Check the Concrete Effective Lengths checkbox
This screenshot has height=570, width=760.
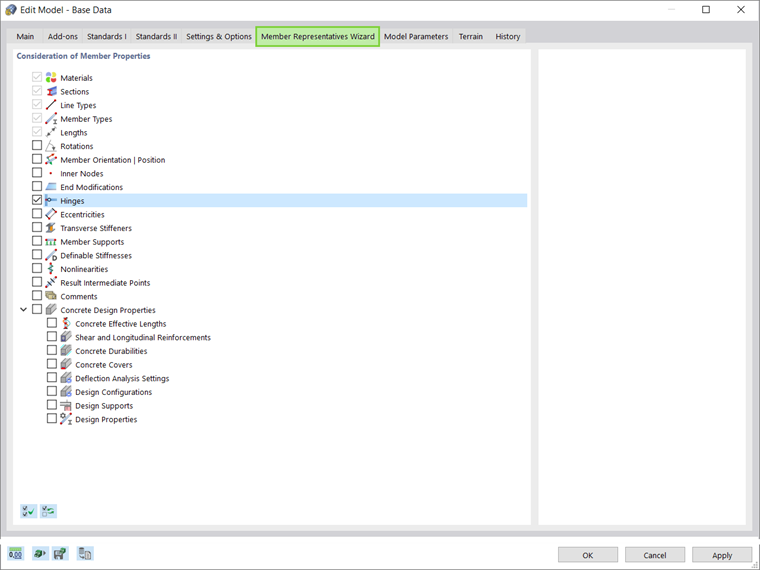(x=52, y=322)
